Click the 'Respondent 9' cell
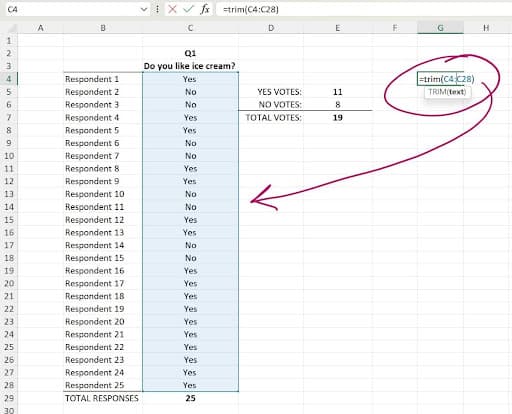 coord(103,181)
